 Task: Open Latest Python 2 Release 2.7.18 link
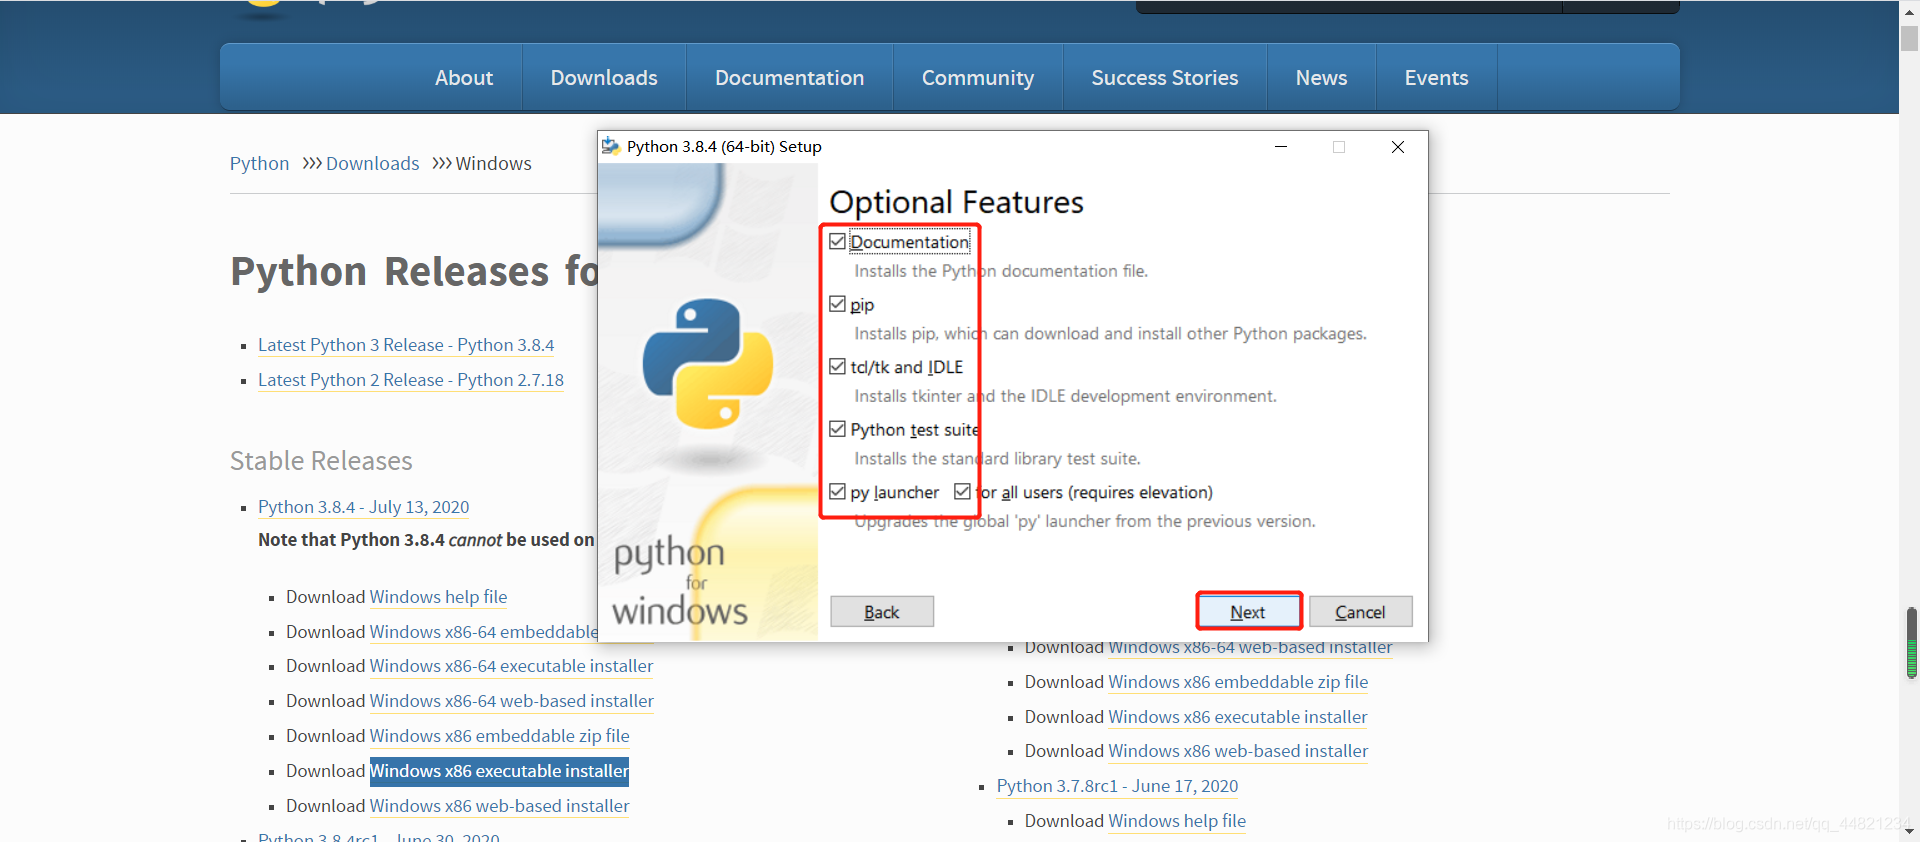[x=411, y=380]
